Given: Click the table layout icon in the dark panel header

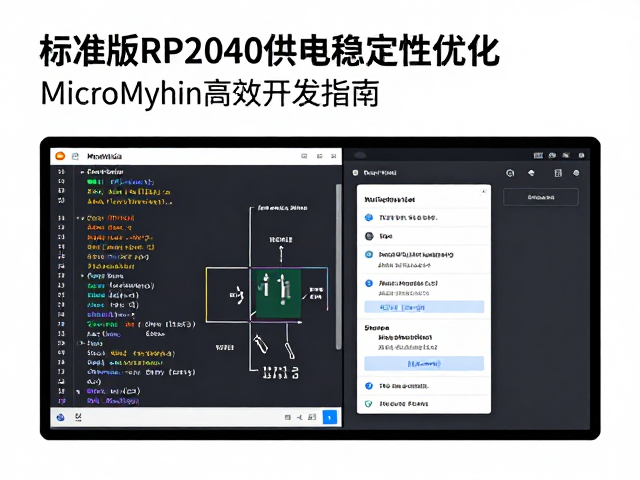Looking at the screenshot, I should (558, 173).
